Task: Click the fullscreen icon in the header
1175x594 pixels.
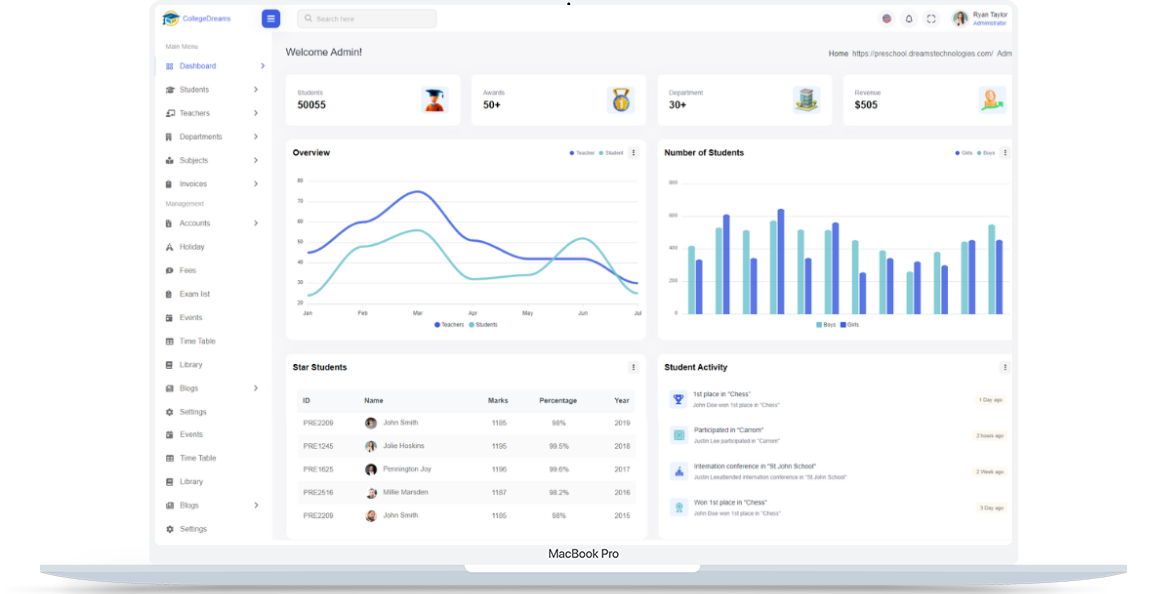Action: [x=931, y=18]
